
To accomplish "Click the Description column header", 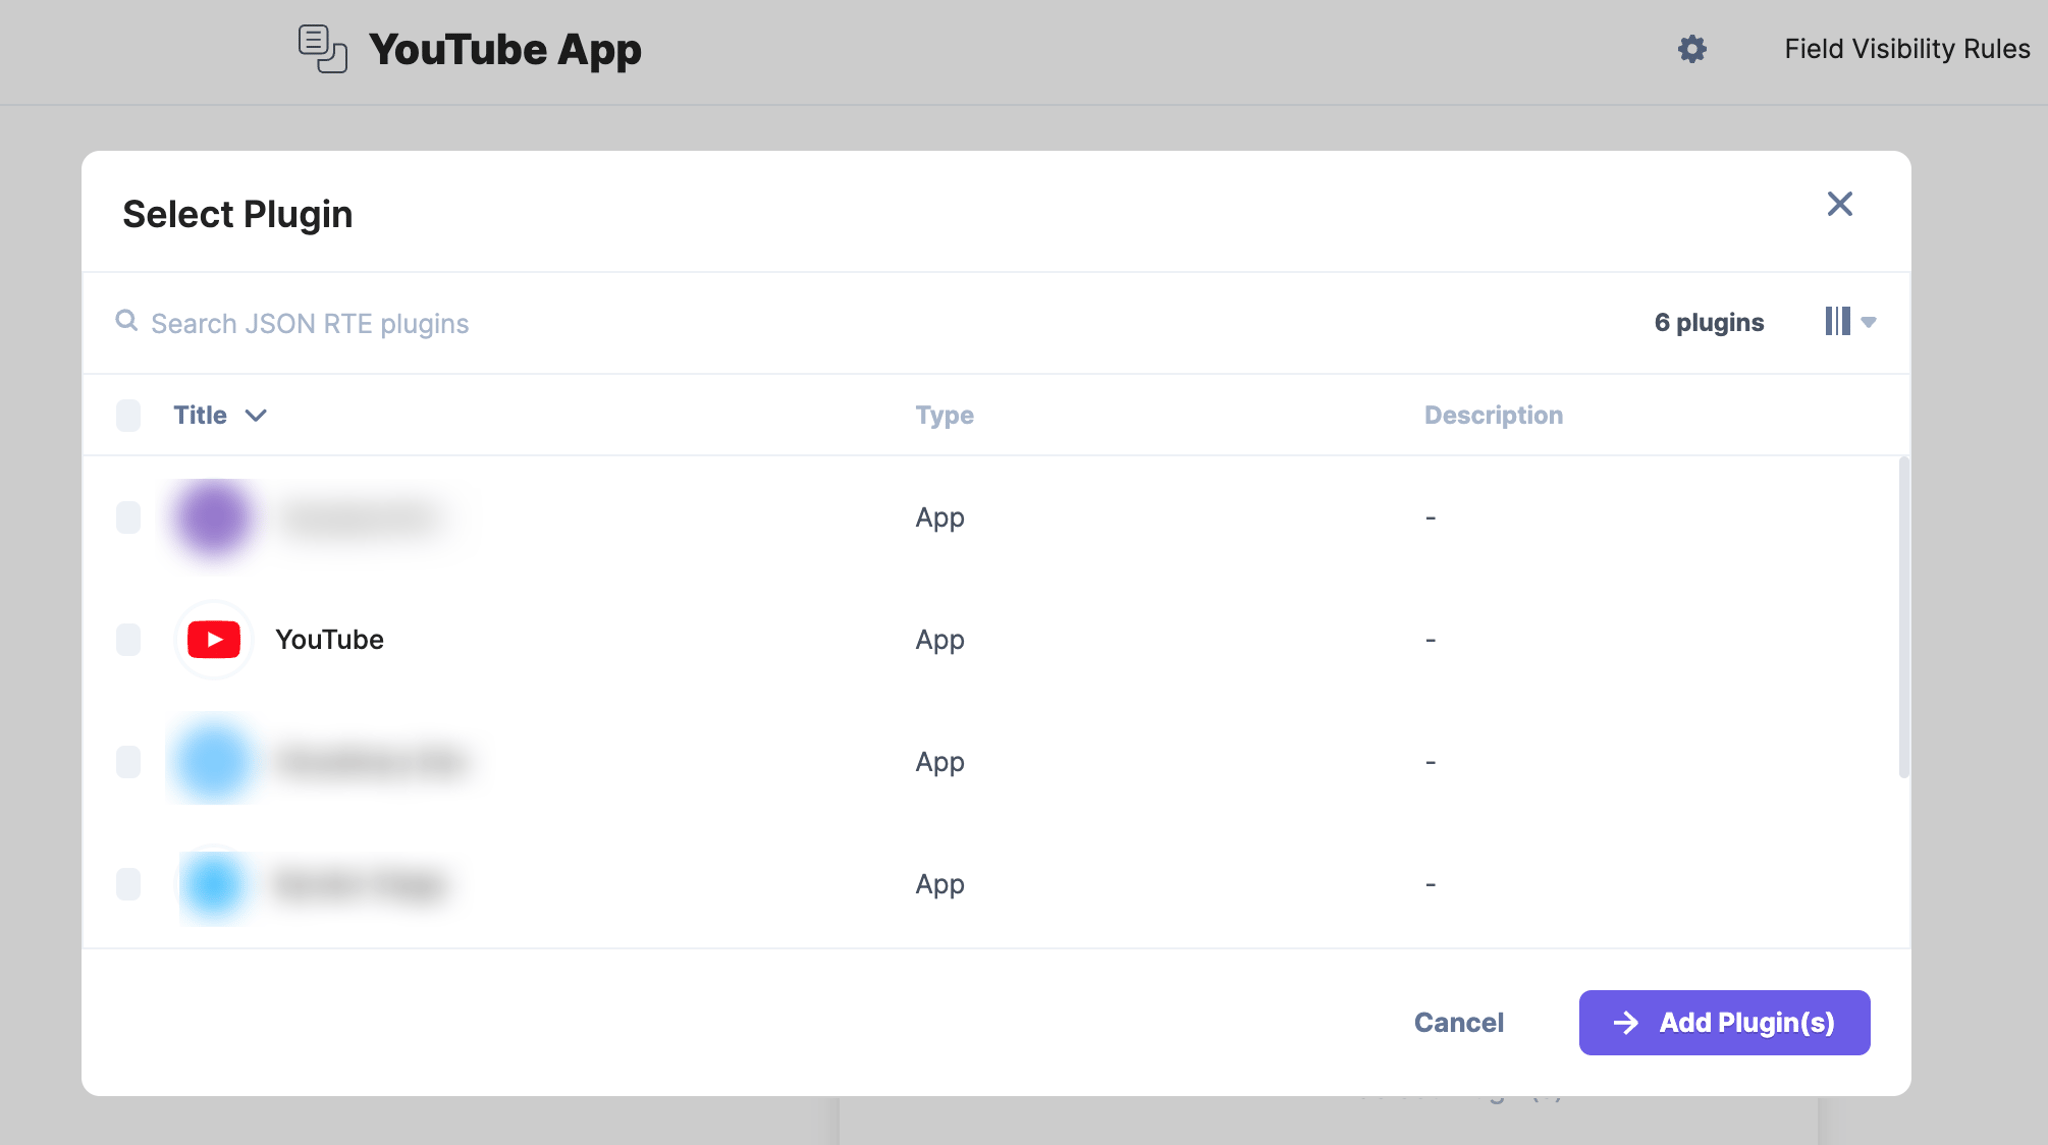I will [x=1493, y=415].
